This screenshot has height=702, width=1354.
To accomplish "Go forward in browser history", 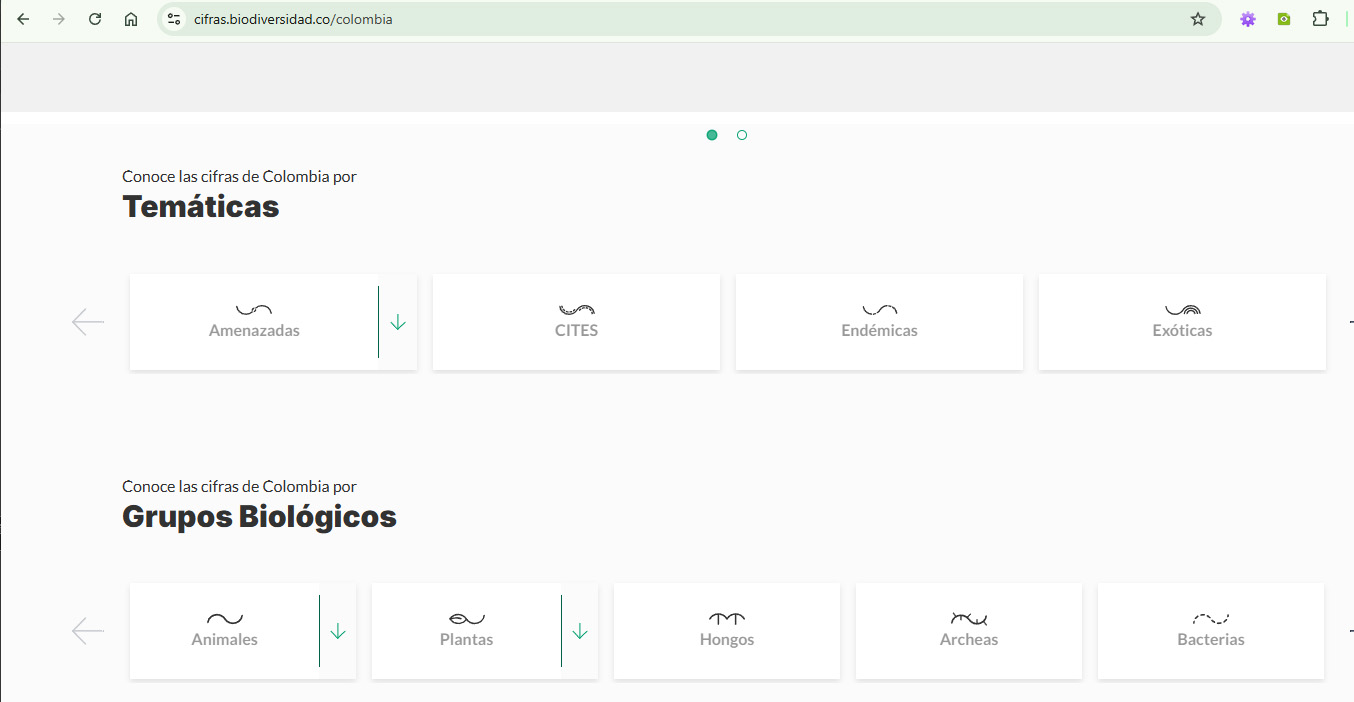I will pos(59,19).
